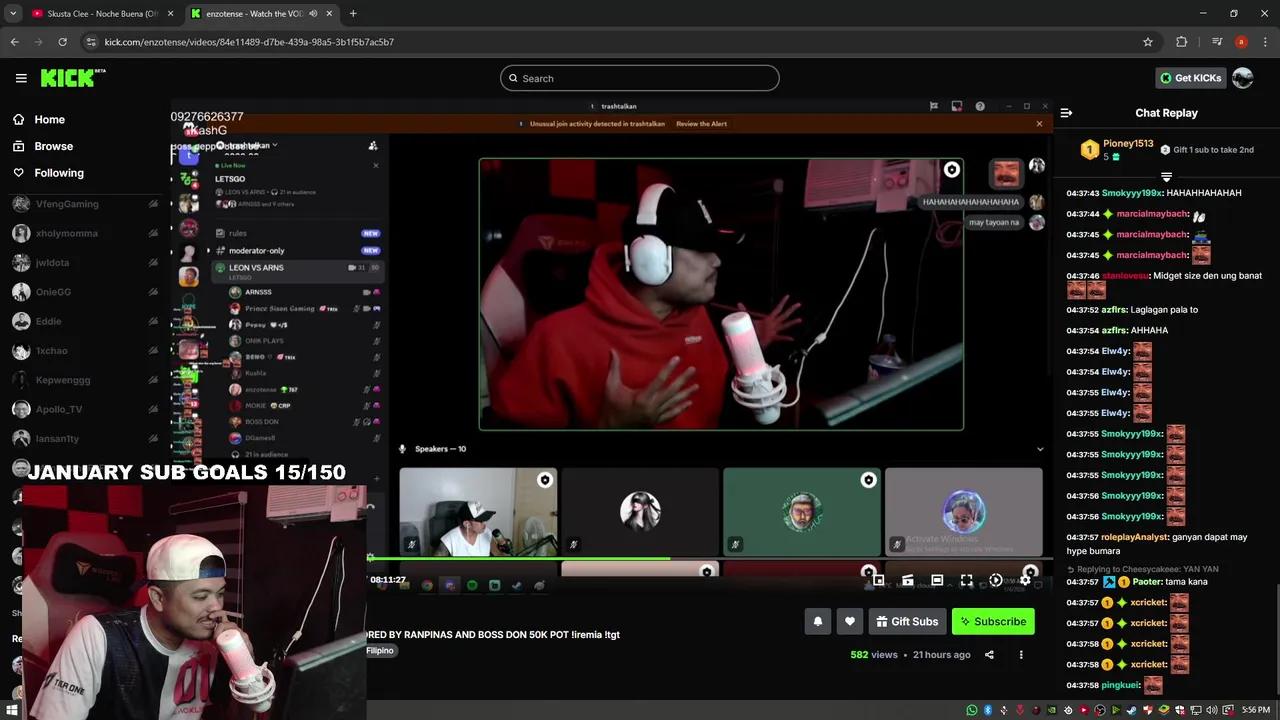
Task: Click the Subscribe button
Action: tap(993, 622)
